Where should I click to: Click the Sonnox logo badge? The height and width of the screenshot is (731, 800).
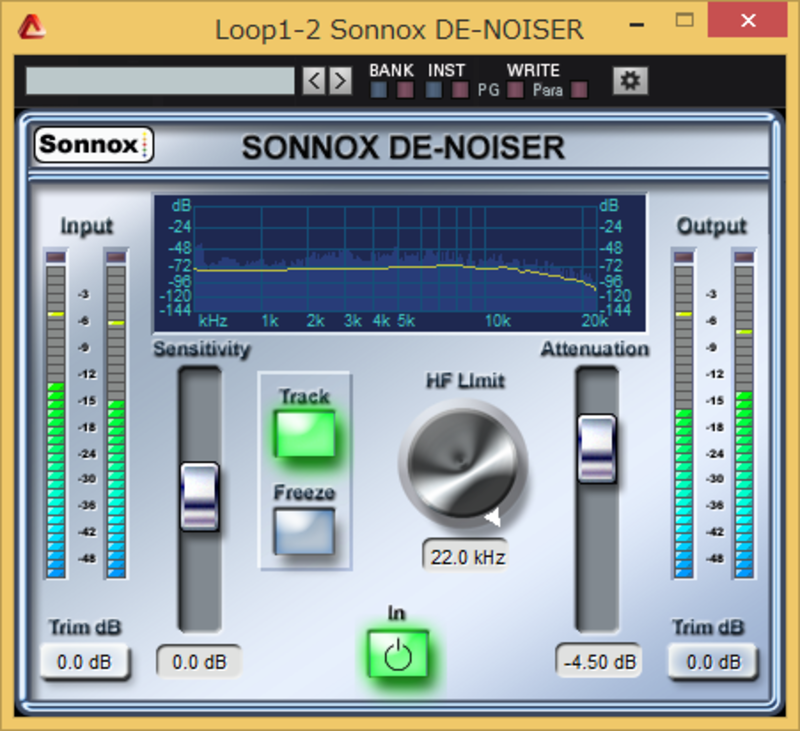(93, 145)
